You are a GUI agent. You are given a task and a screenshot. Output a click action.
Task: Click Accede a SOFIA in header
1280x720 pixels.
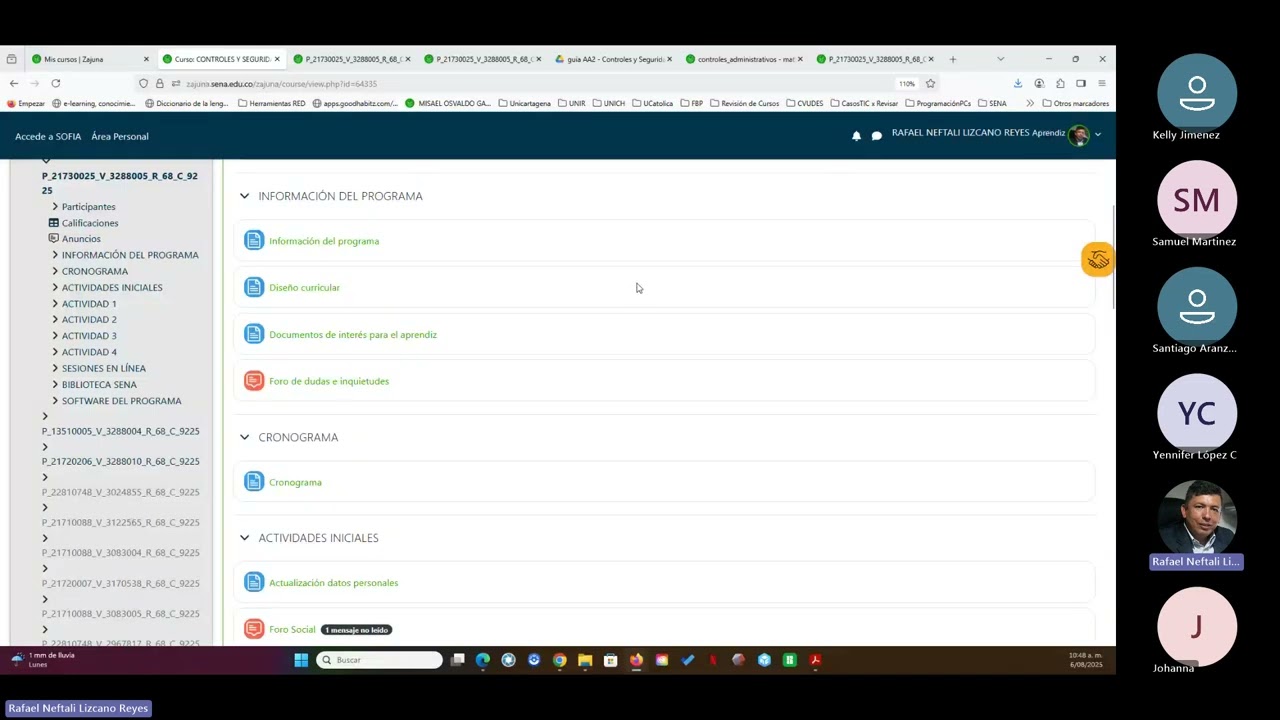point(48,136)
